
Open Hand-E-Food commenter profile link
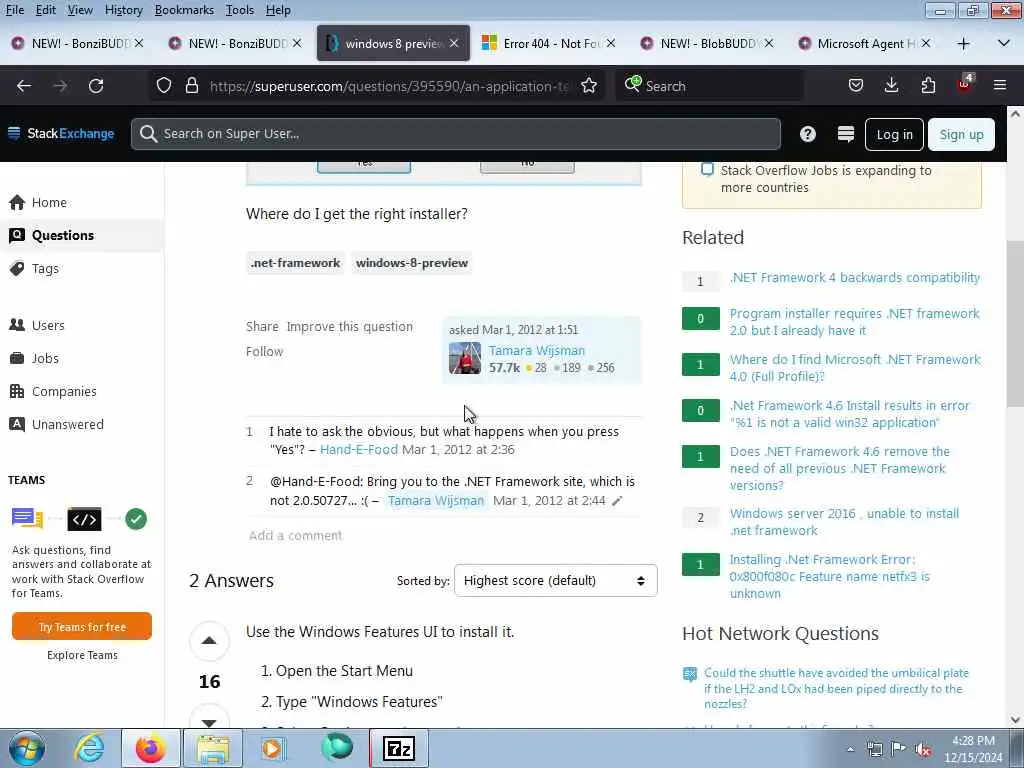pos(359,449)
